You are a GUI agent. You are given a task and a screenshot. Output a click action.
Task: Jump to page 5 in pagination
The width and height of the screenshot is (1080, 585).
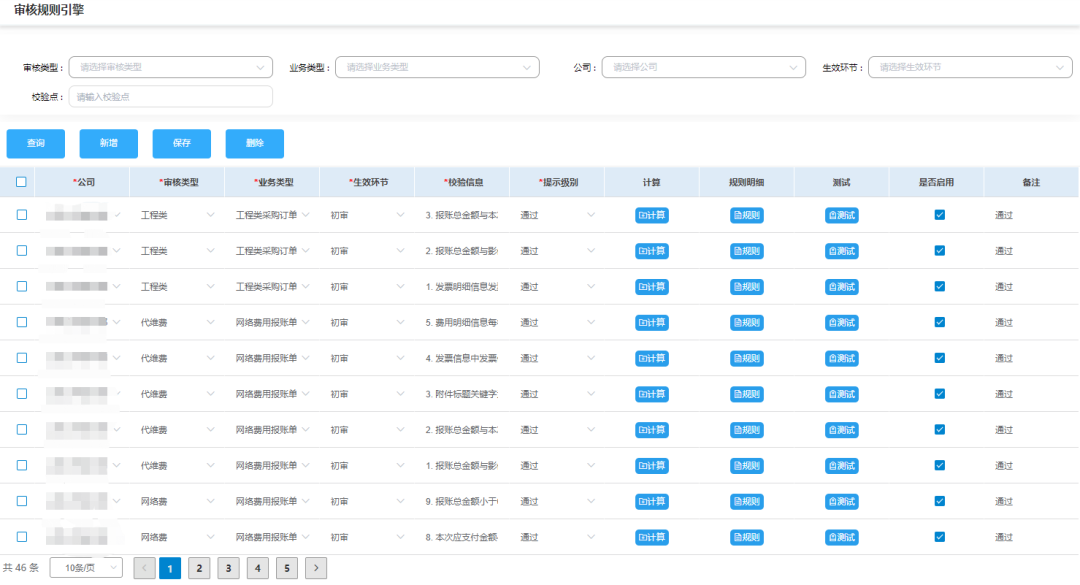[287, 568]
